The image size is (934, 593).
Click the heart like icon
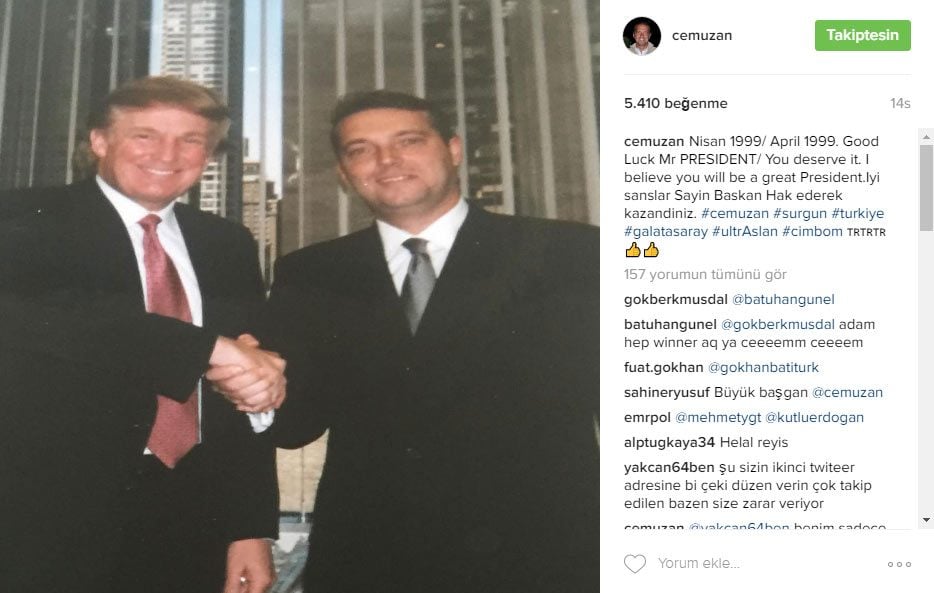[634, 563]
